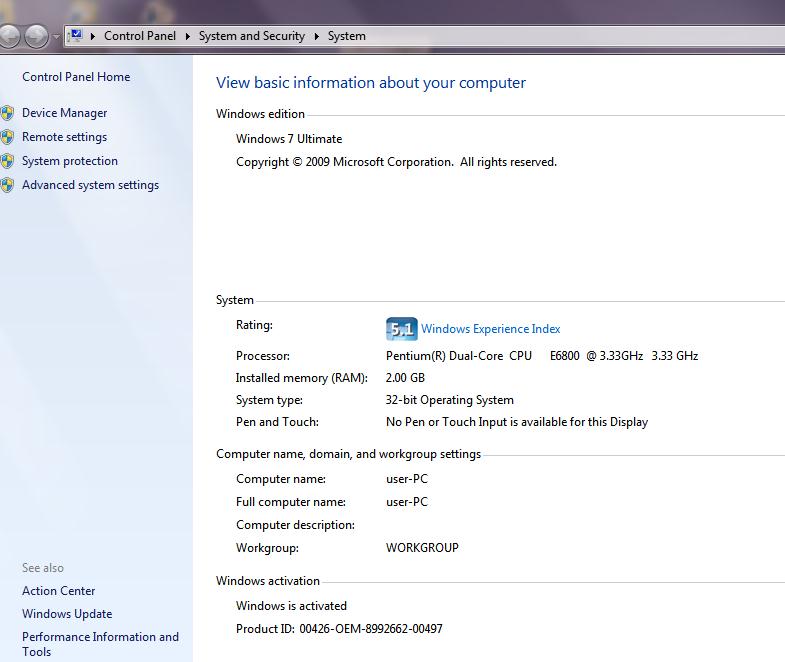This screenshot has height=662, width=785.
Task: Click the Product ID 00426-OEM-8992662-00497
Action: 339,629
